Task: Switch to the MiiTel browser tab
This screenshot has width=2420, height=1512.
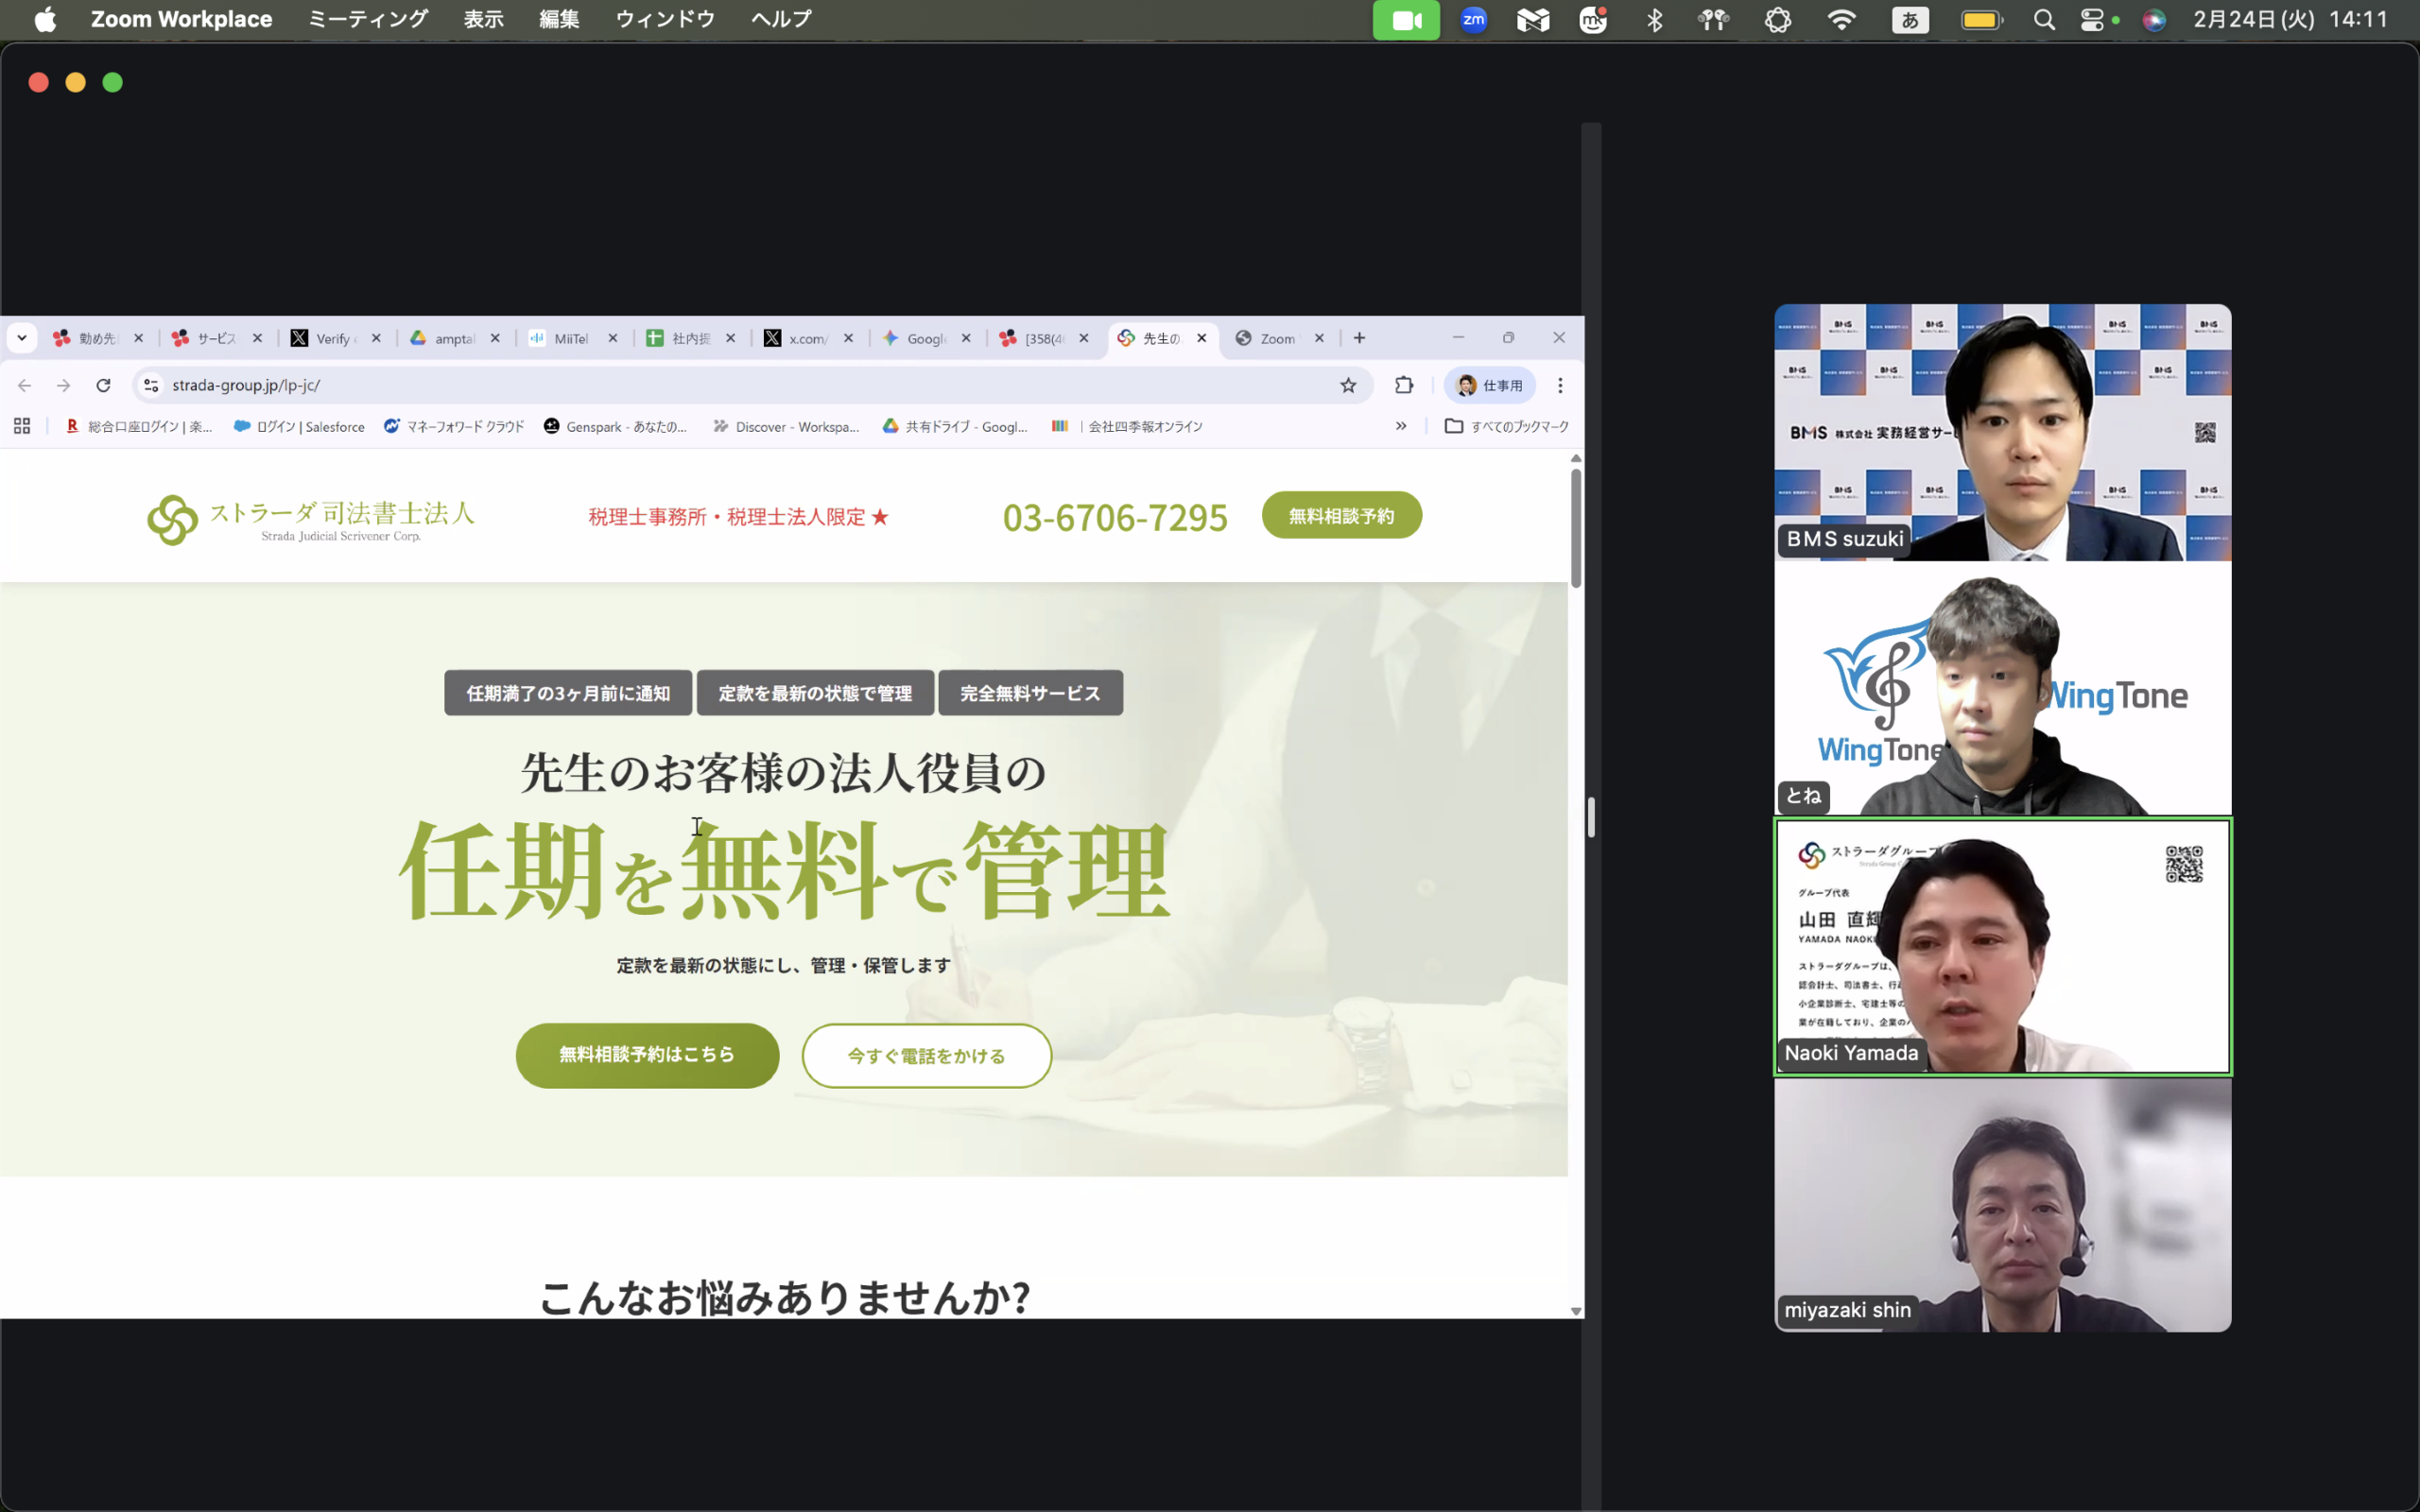Action: [570, 338]
